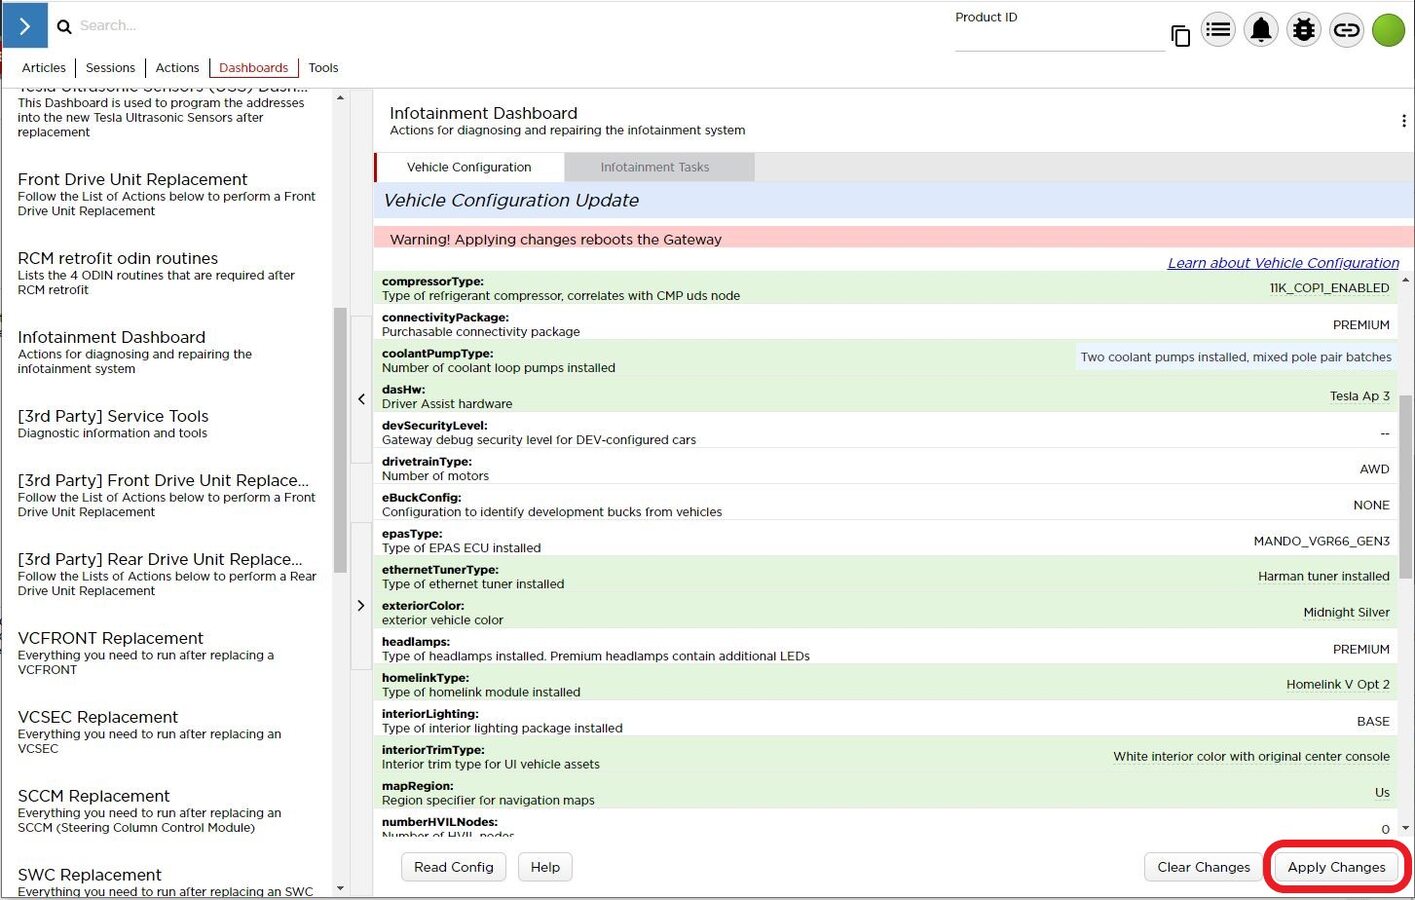Switch to the Infotainment Tasks tab
This screenshot has width=1415, height=900.
coord(655,167)
